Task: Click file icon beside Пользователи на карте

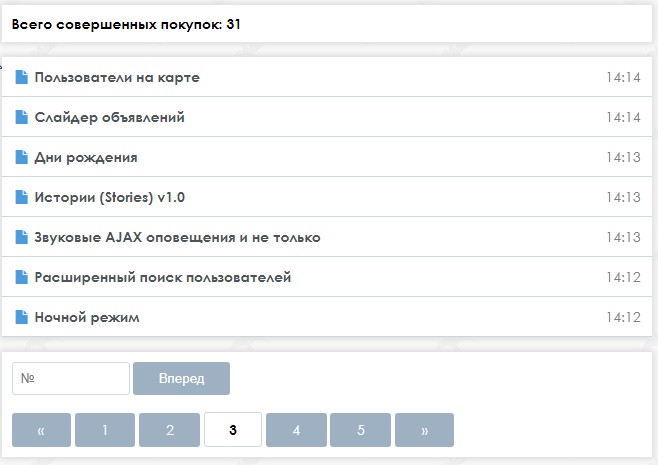Action: tap(21, 77)
